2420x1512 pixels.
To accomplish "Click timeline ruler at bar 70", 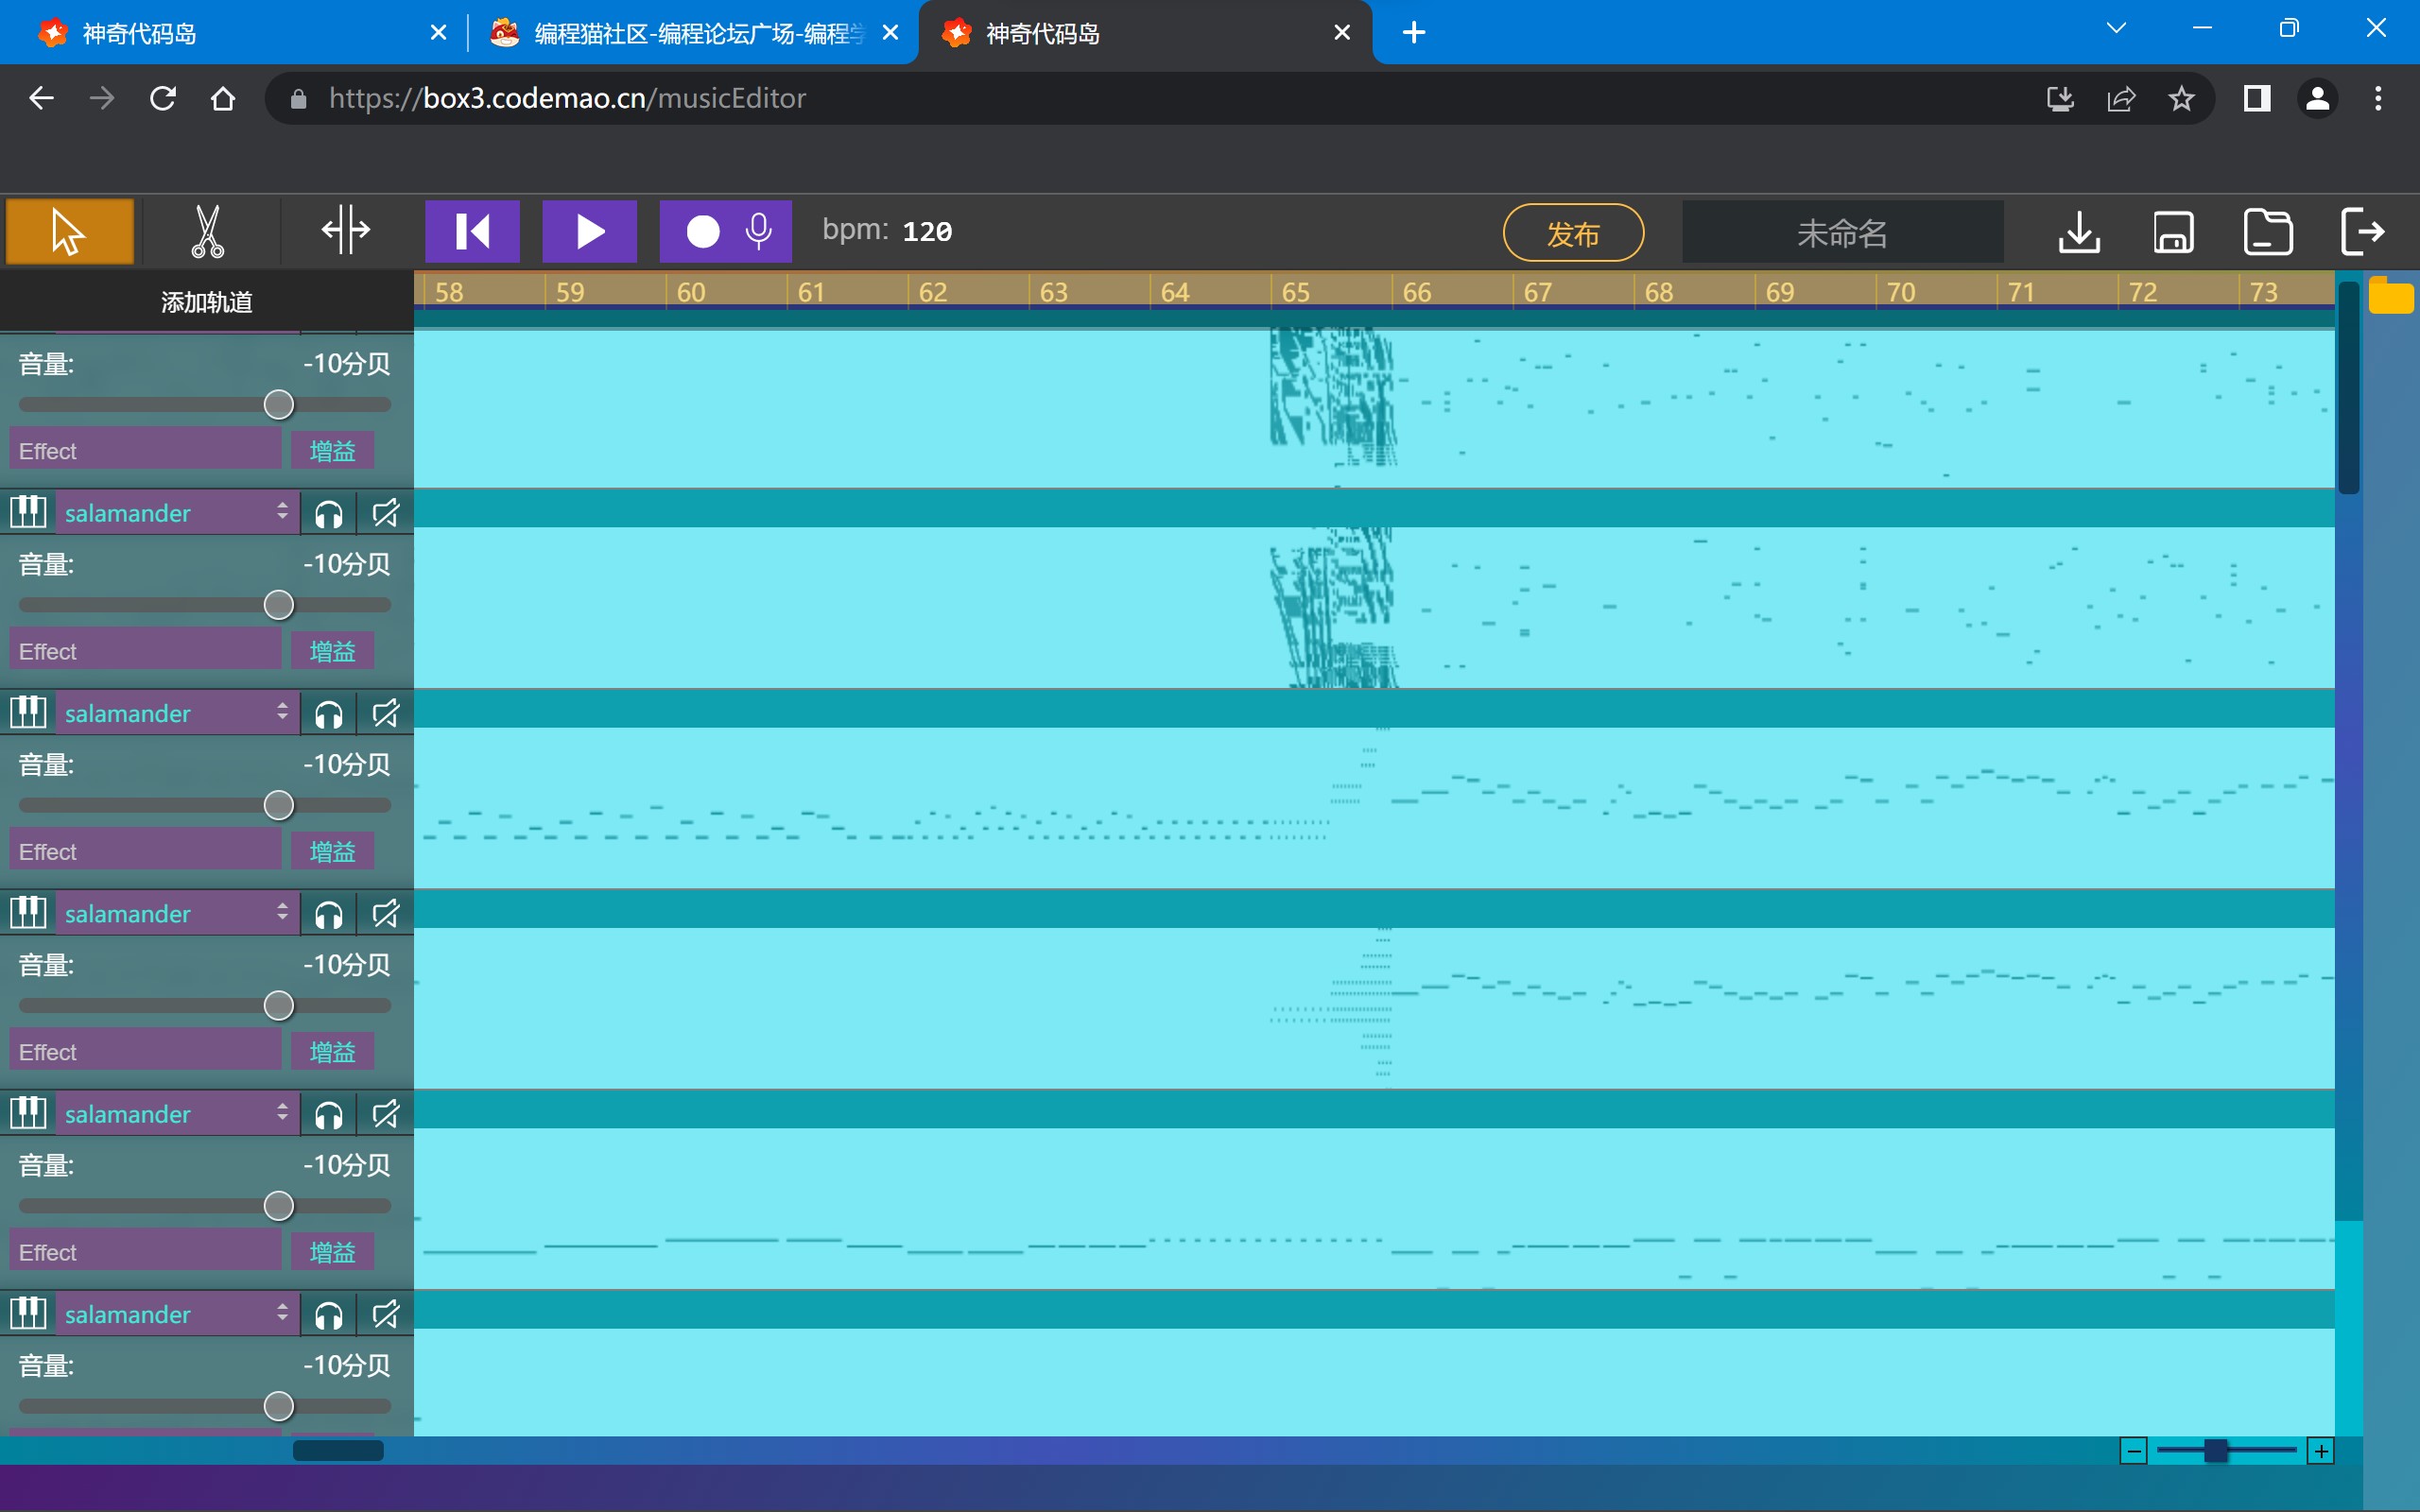I will click(1900, 292).
